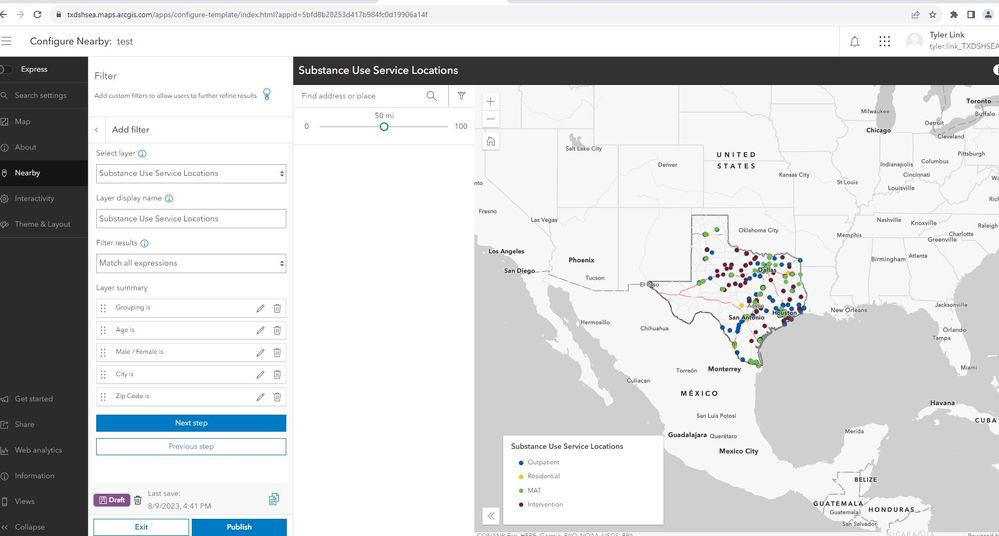
Task: Reload the browser page
Action: [38, 15]
